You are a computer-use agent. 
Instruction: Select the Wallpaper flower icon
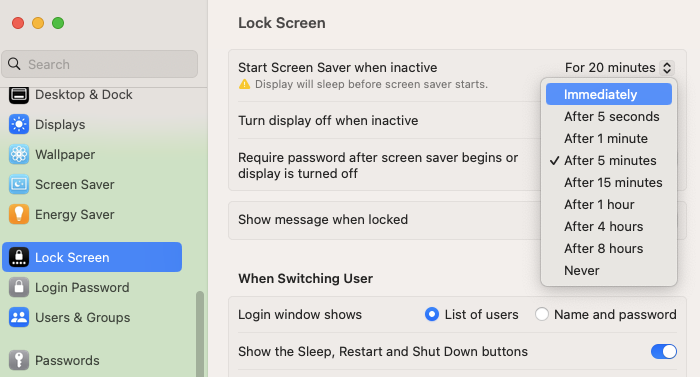click(x=19, y=154)
